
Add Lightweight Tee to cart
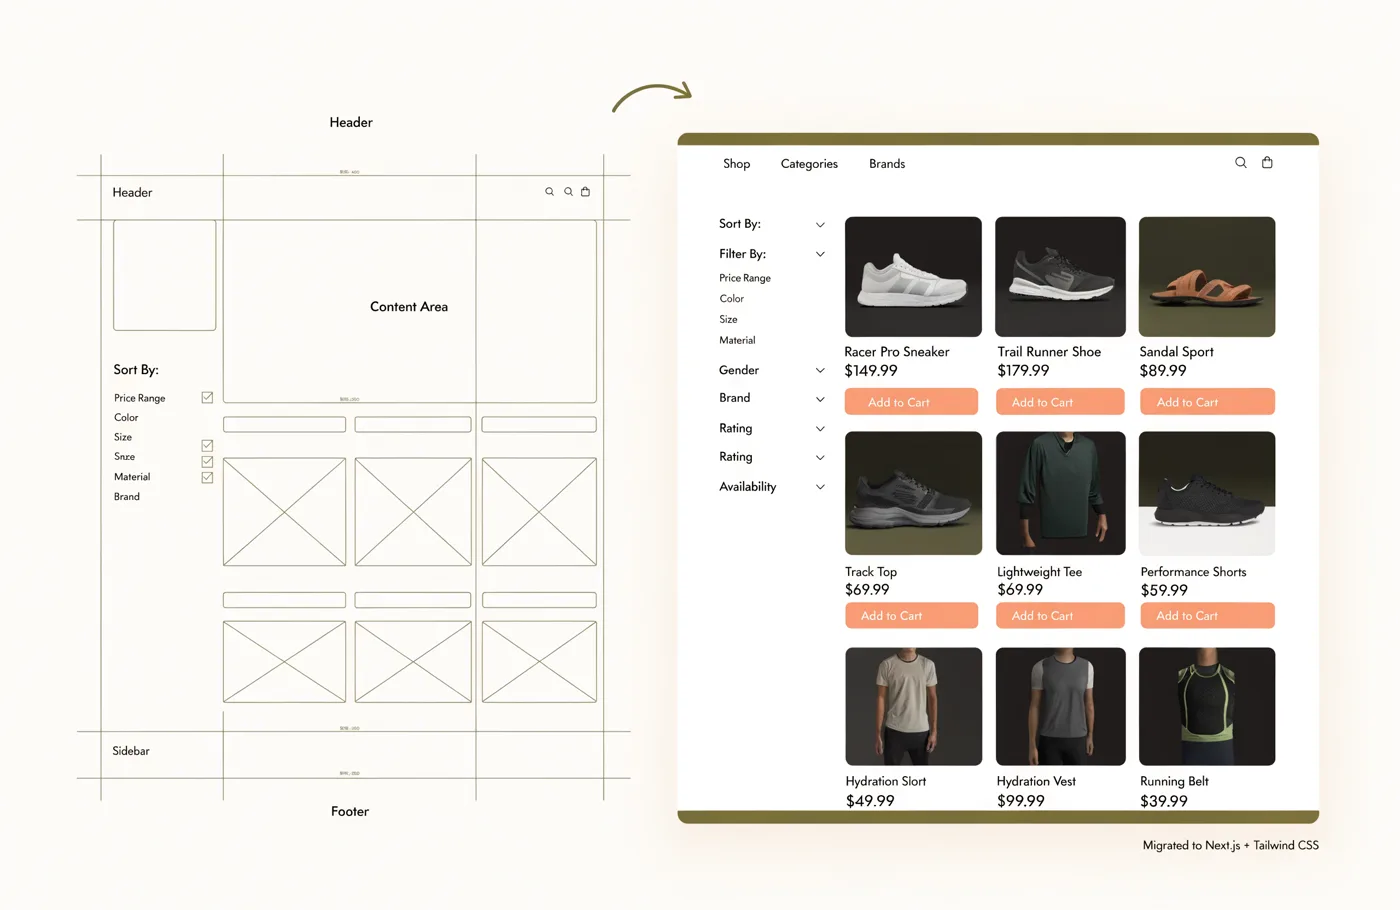pos(1060,615)
